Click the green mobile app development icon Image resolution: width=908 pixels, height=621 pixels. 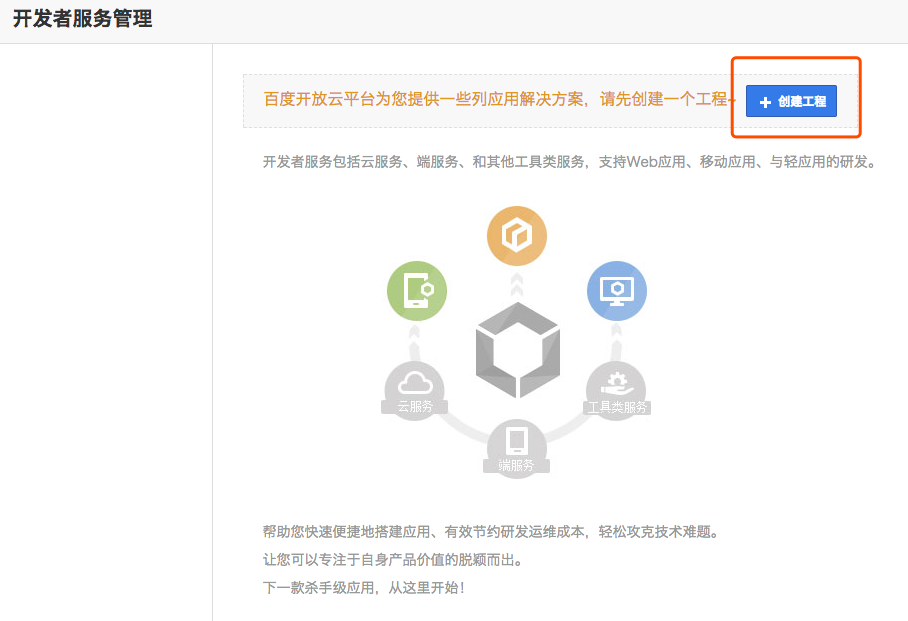[x=416, y=291]
